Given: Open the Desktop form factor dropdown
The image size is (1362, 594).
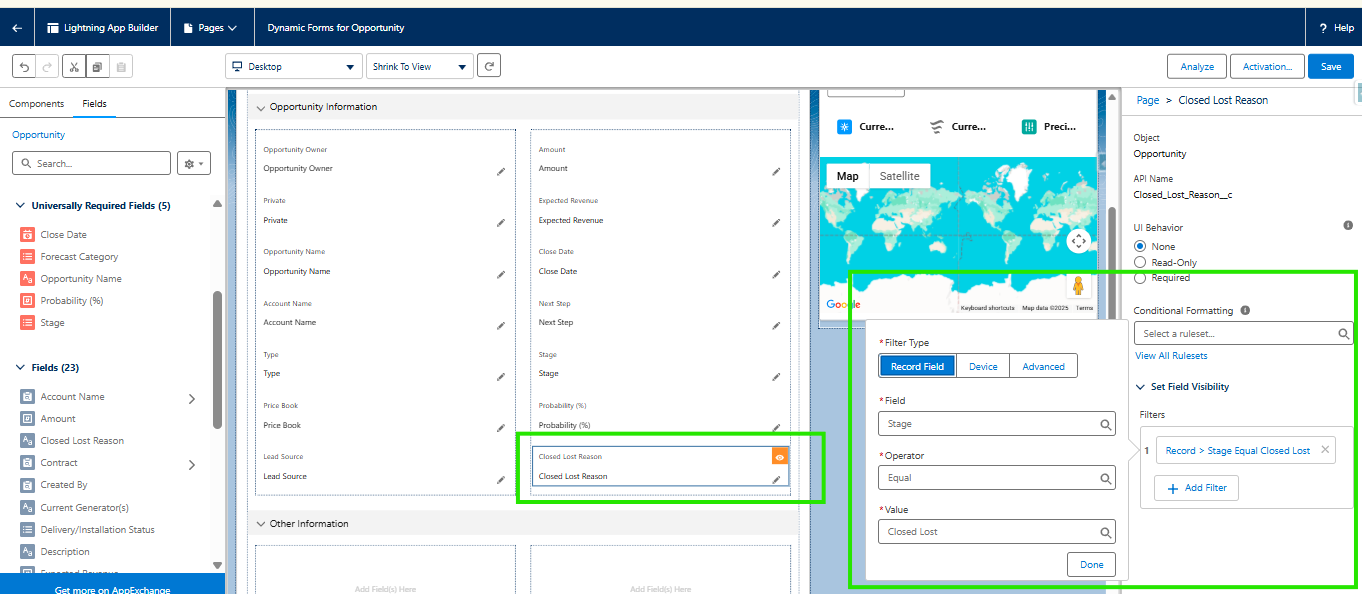Looking at the screenshot, I should pyautogui.click(x=293, y=67).
